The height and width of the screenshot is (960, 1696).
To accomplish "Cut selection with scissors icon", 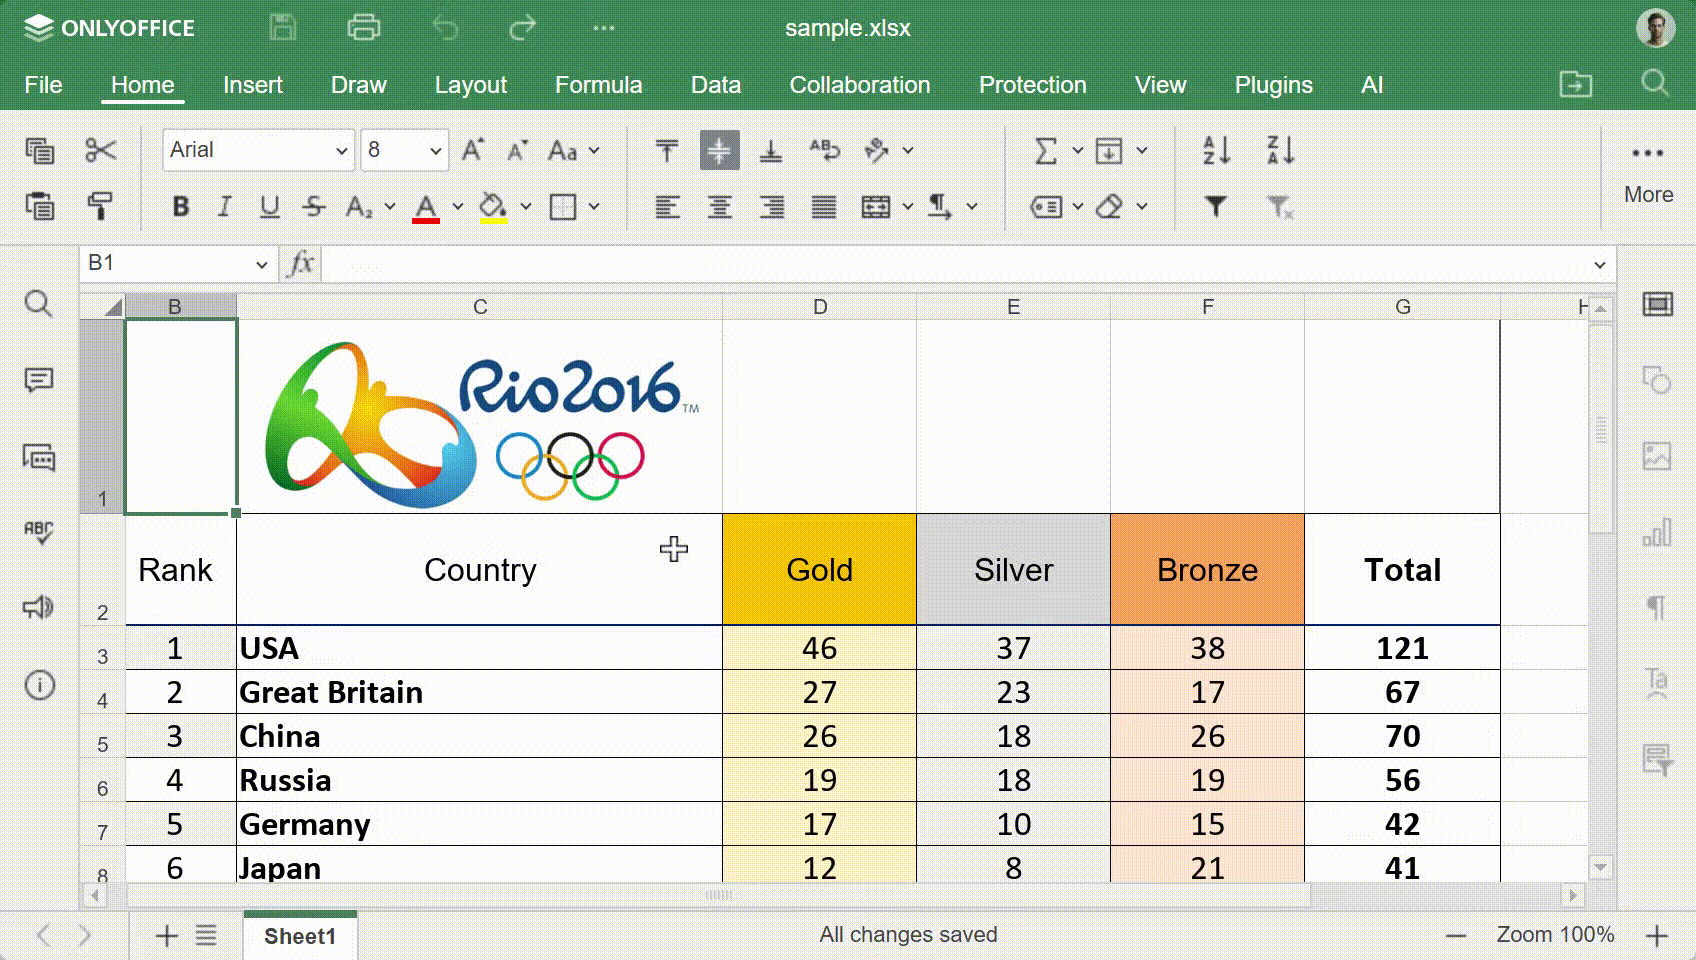I will 100,151.
